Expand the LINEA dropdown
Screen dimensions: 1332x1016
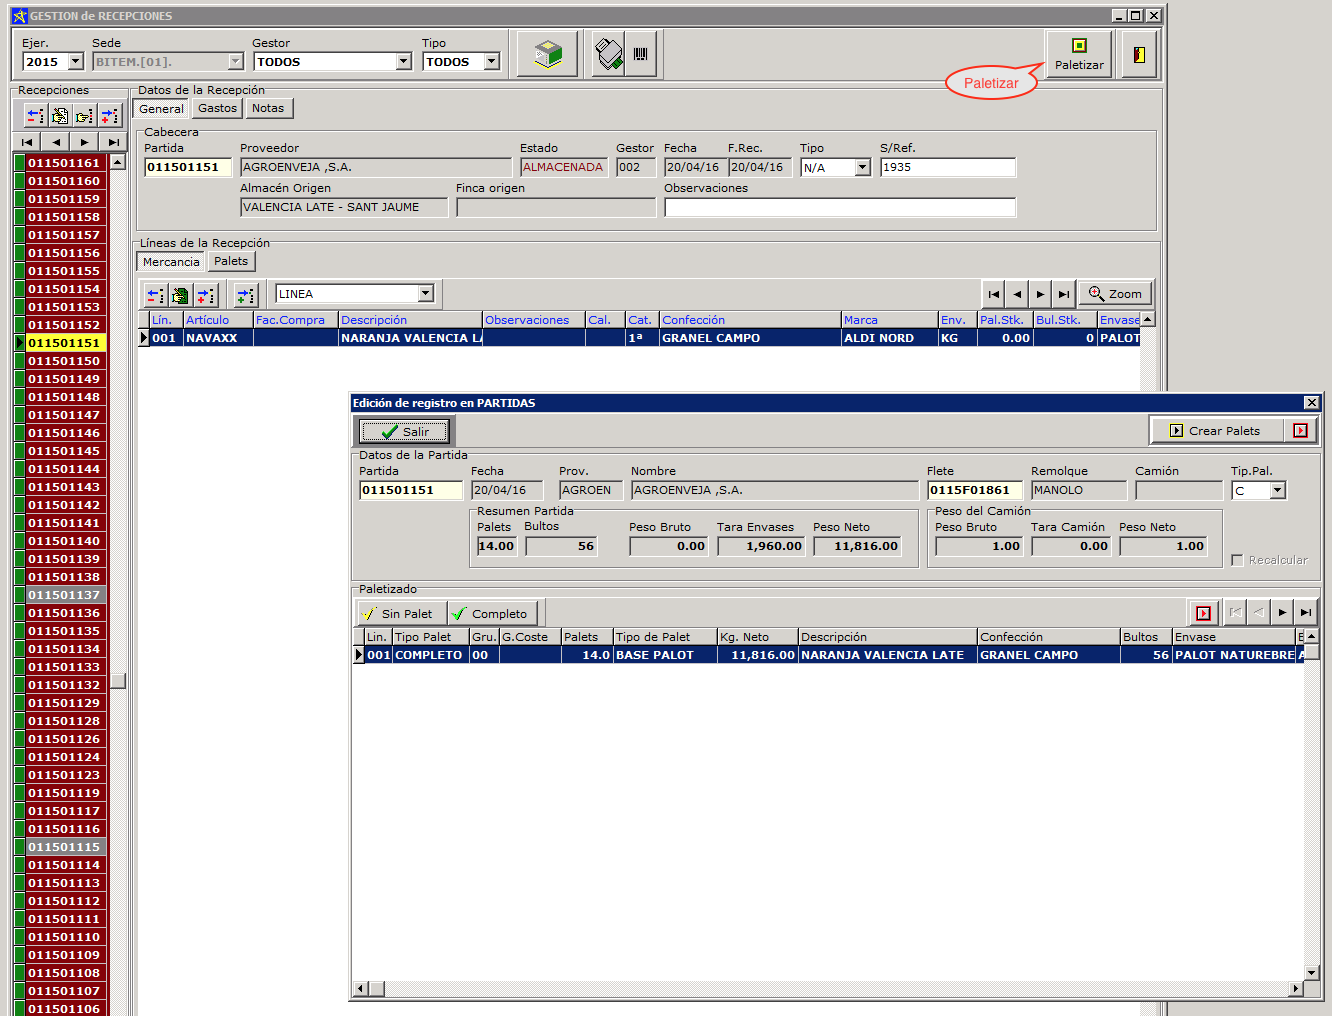[x=426, y=294]
